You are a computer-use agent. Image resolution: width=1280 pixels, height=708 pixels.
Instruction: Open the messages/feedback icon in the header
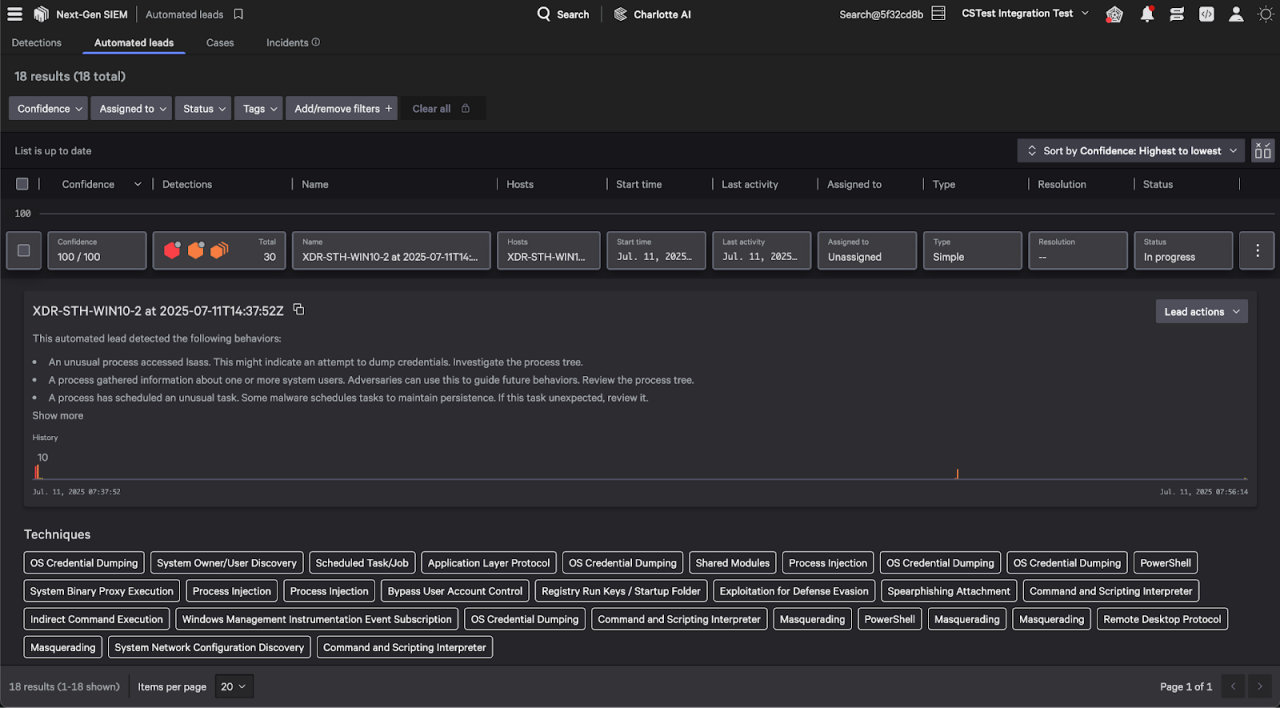(1176, 14)
